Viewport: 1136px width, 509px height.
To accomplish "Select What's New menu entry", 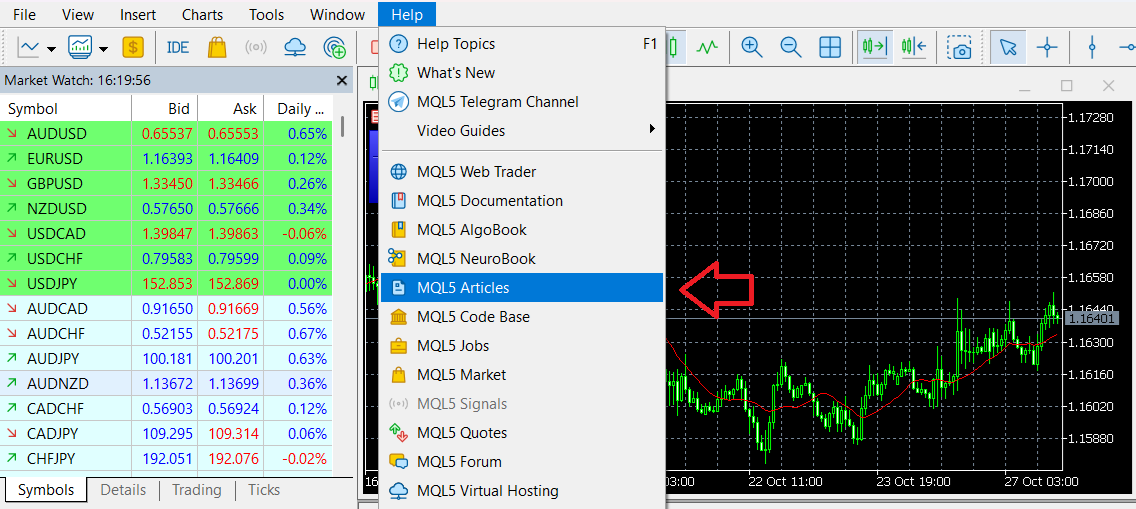I will [522, 73].
